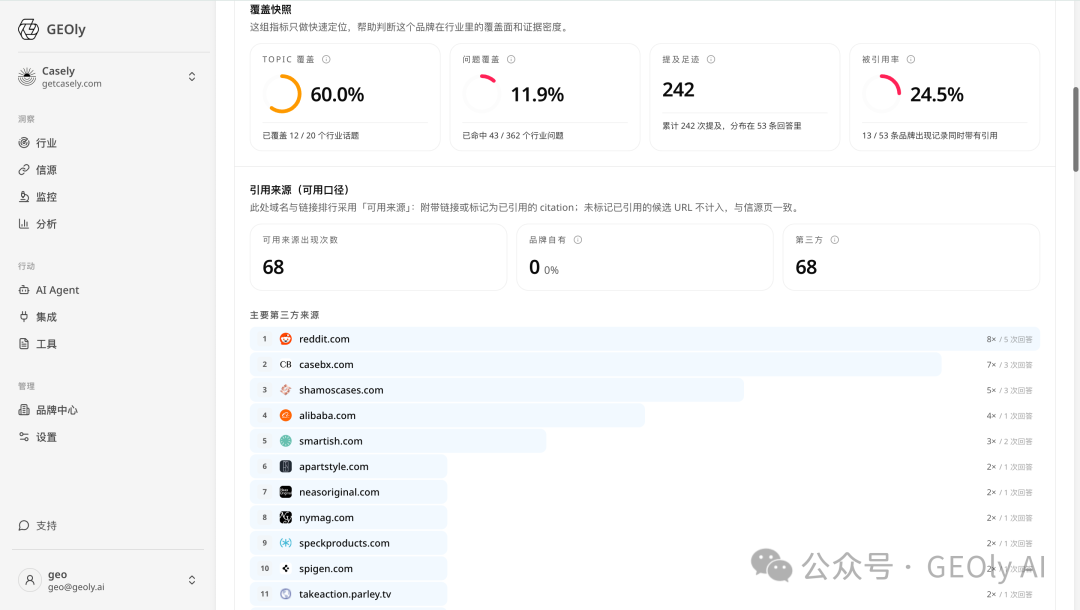This screenshot has height=610, width=1080.
Task: Select the nymag.com source row
Action: click(645, 517)
